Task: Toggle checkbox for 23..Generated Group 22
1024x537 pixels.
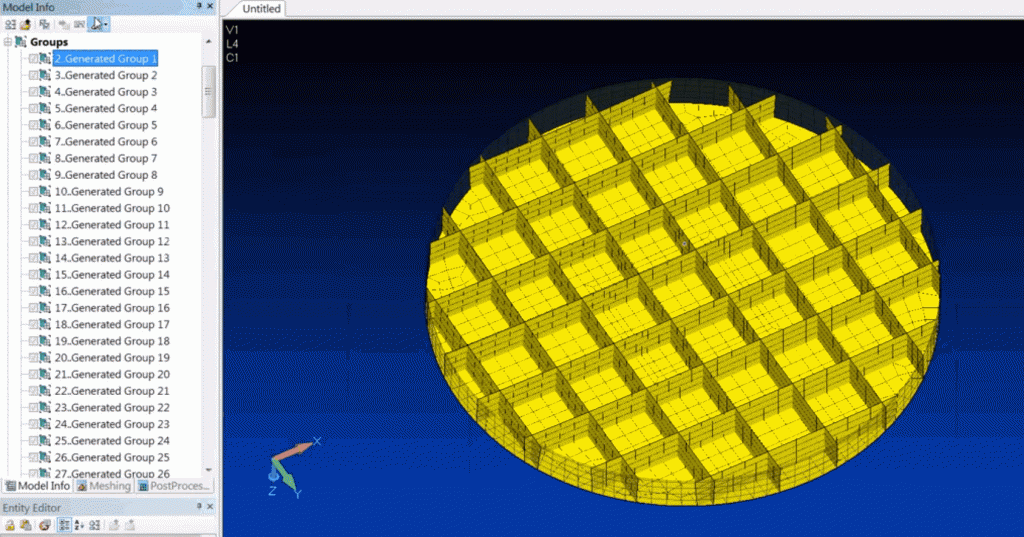Action: tap(33, 408)
